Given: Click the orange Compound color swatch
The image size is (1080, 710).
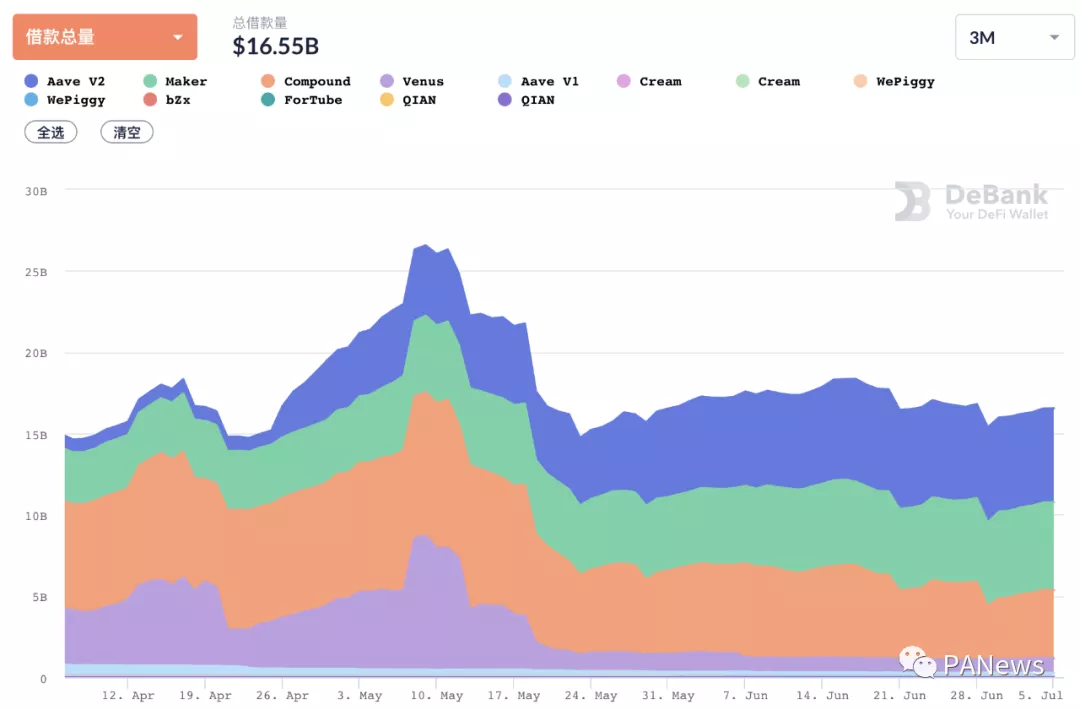Looking at the screenshot, I should (268, 81).
